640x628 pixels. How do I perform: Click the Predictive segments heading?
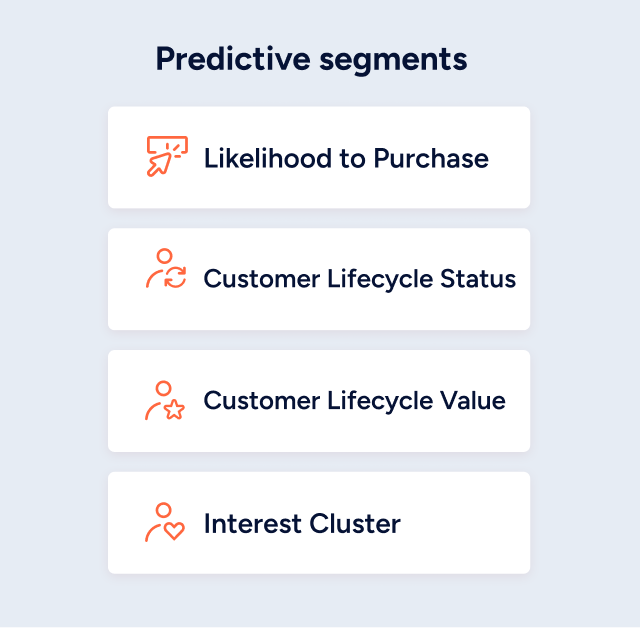click(311, 59)
